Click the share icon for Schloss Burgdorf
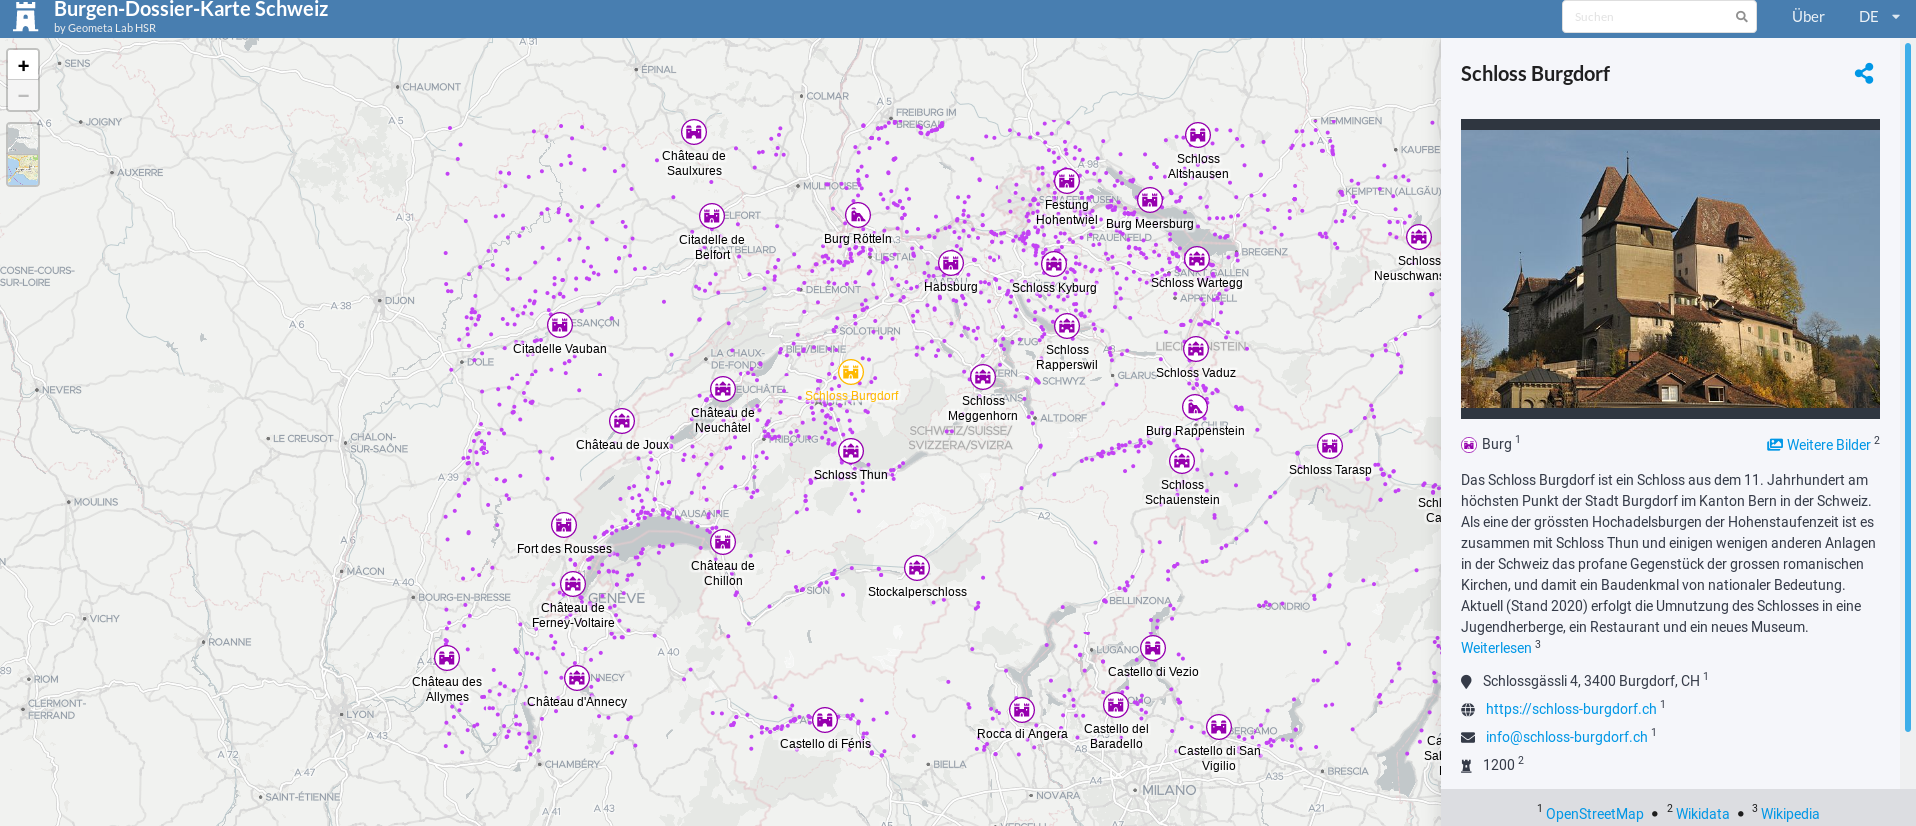1916x826 pixels. 1864,74
